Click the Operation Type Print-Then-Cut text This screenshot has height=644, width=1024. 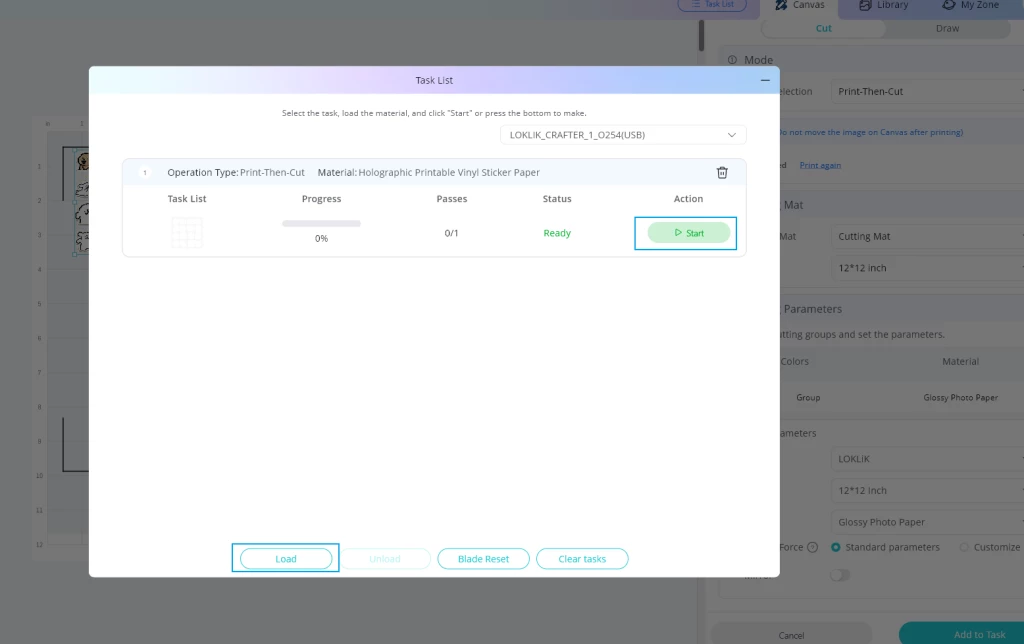[236, 172]
